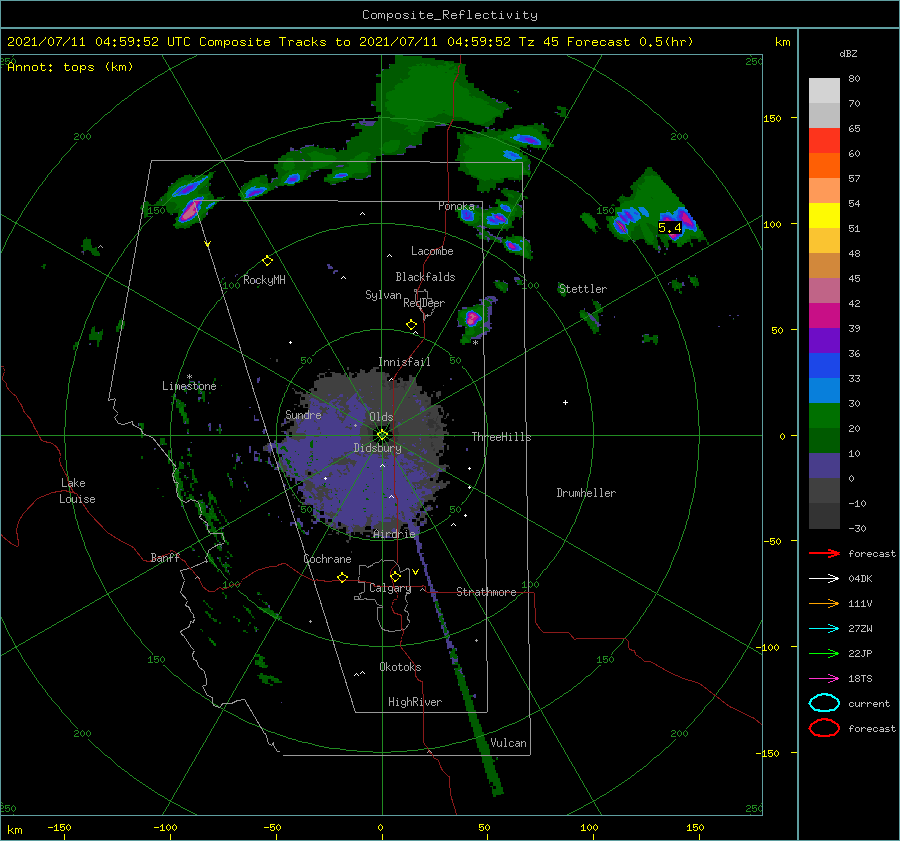Image resolution: width=900 pixels, height=841 pixels.
Task: Click the Okotoks town label
Action: pos(400,667)
